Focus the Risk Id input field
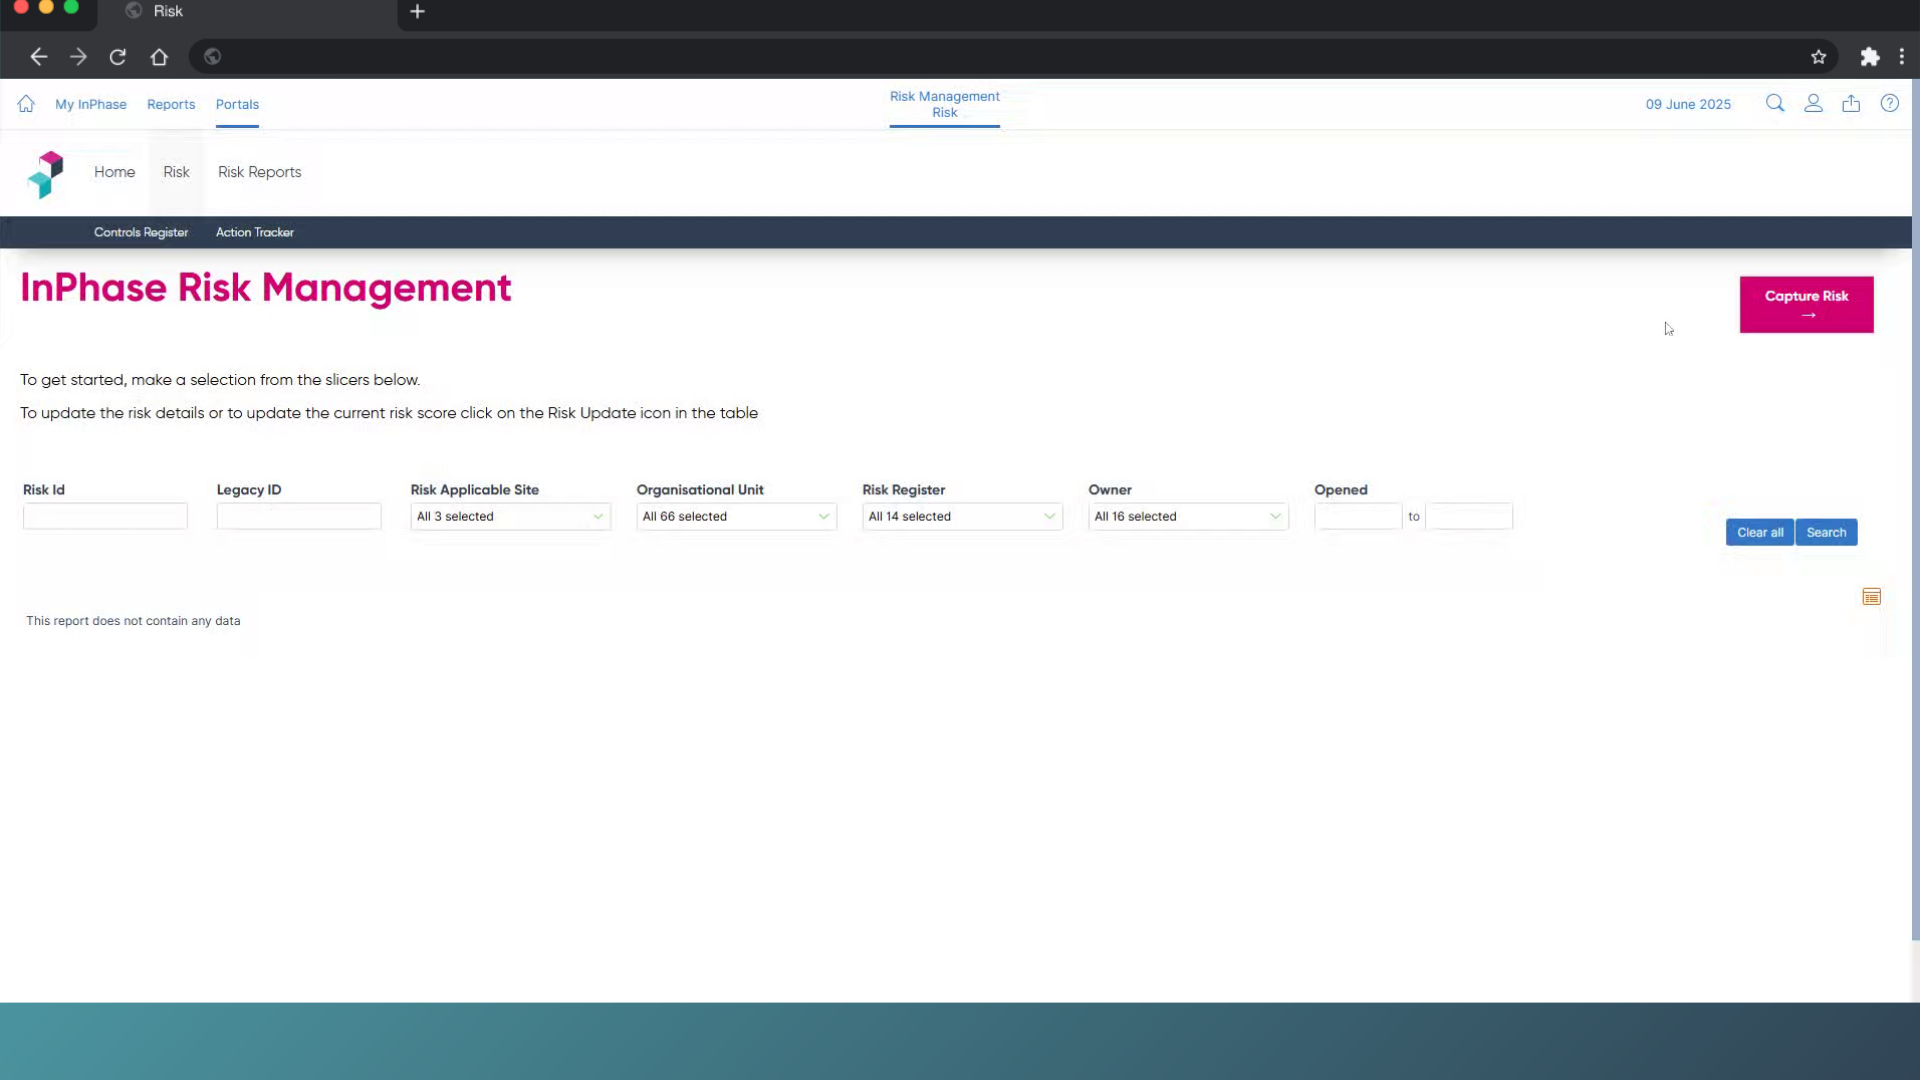 105,516
